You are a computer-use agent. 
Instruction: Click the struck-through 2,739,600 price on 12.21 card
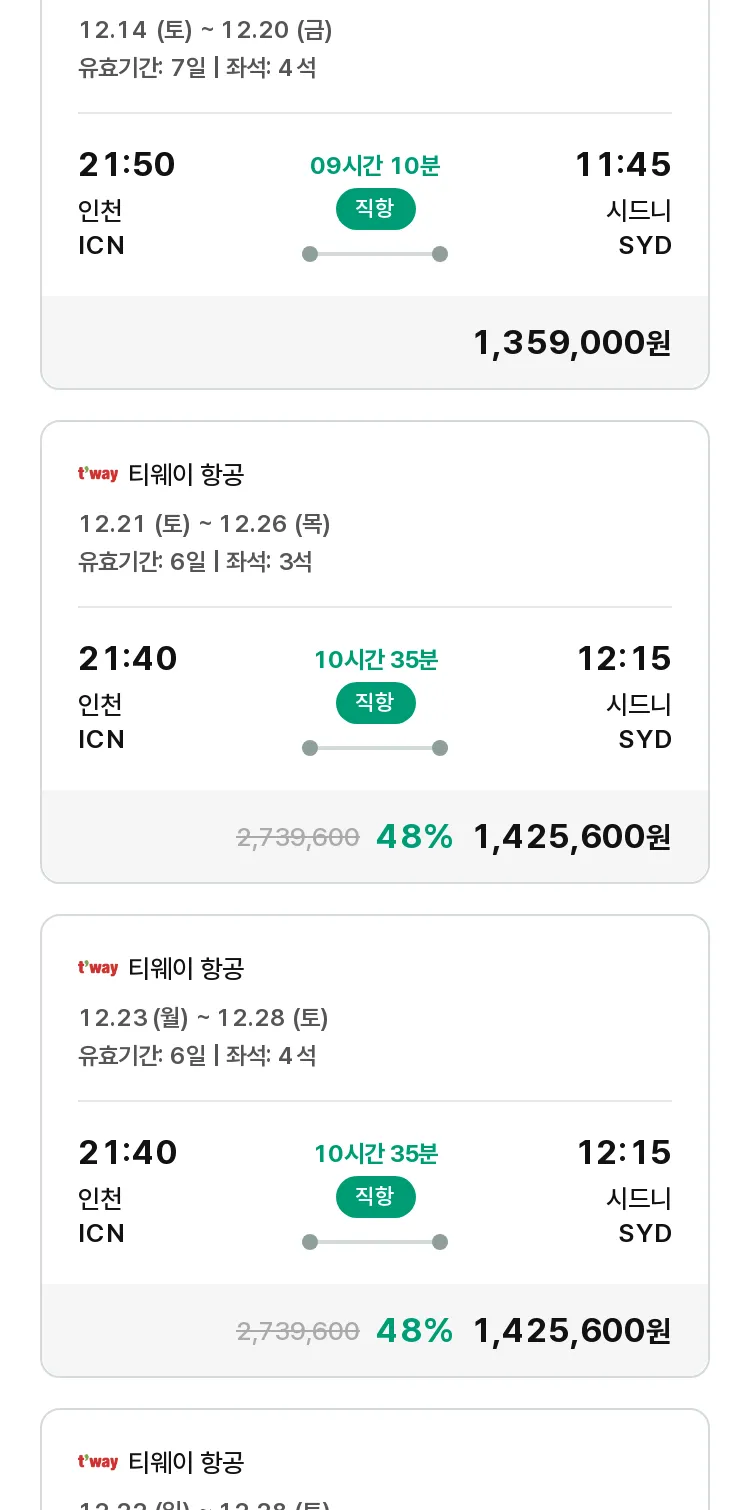(x=298, y=838)
